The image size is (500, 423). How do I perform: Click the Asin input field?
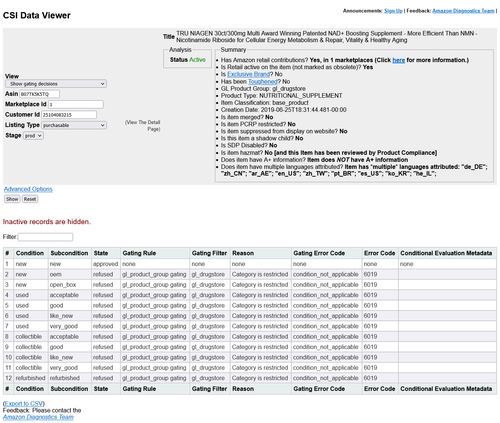pos(39,94)
